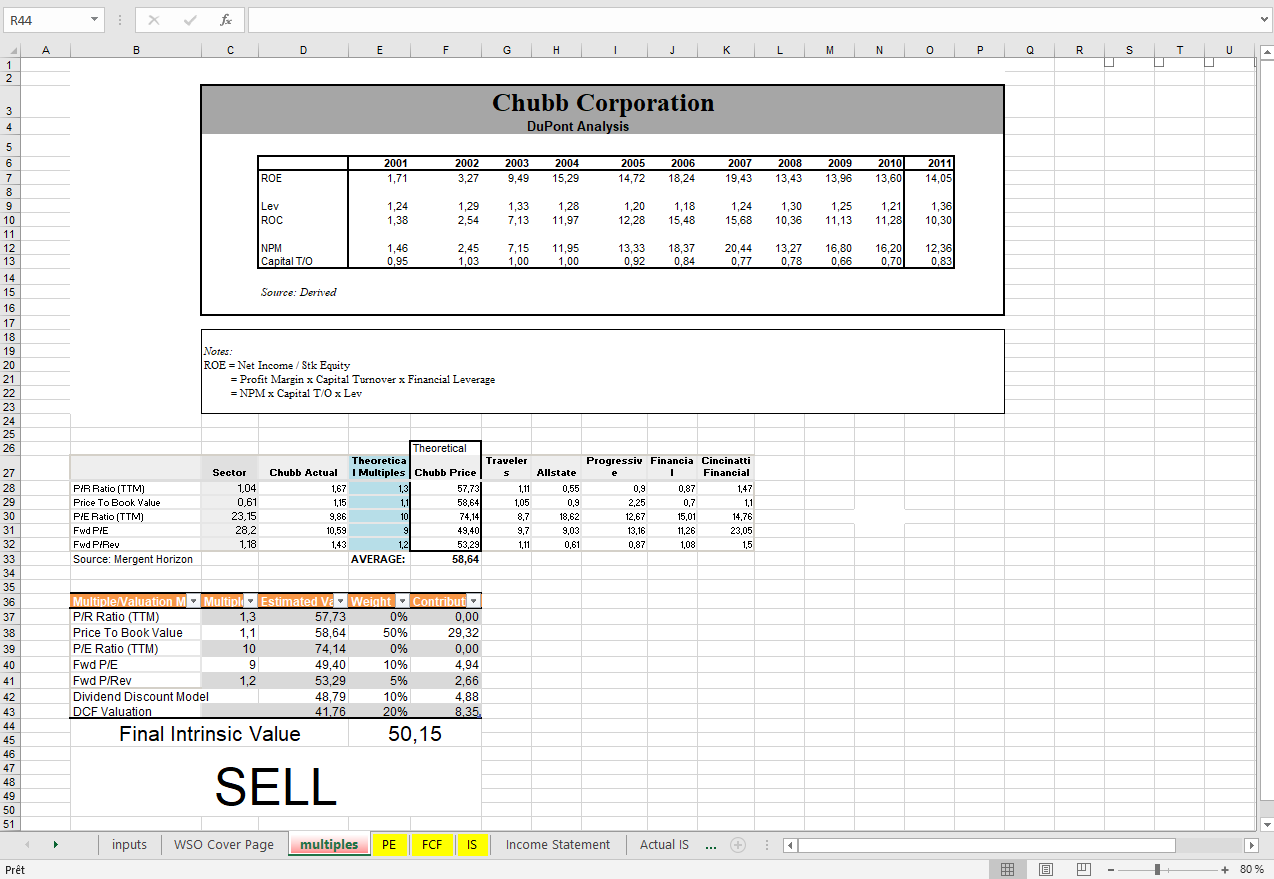This screenshot has width=1274, height=879.
Task: Select column R header
Action: pos(1079,50)
